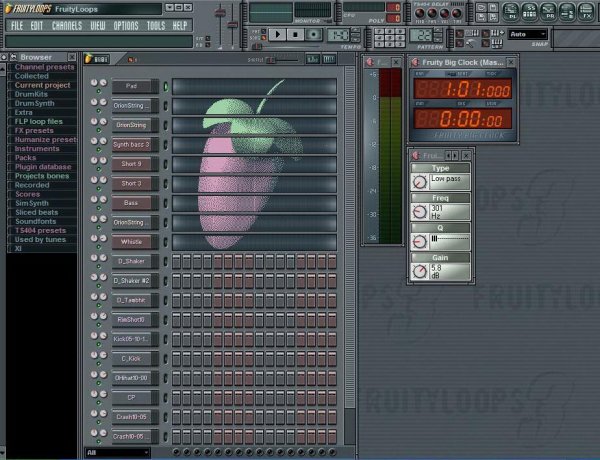Open the Kick05-10-1 channel button
The image size is (600, 460).
[132, 339]
